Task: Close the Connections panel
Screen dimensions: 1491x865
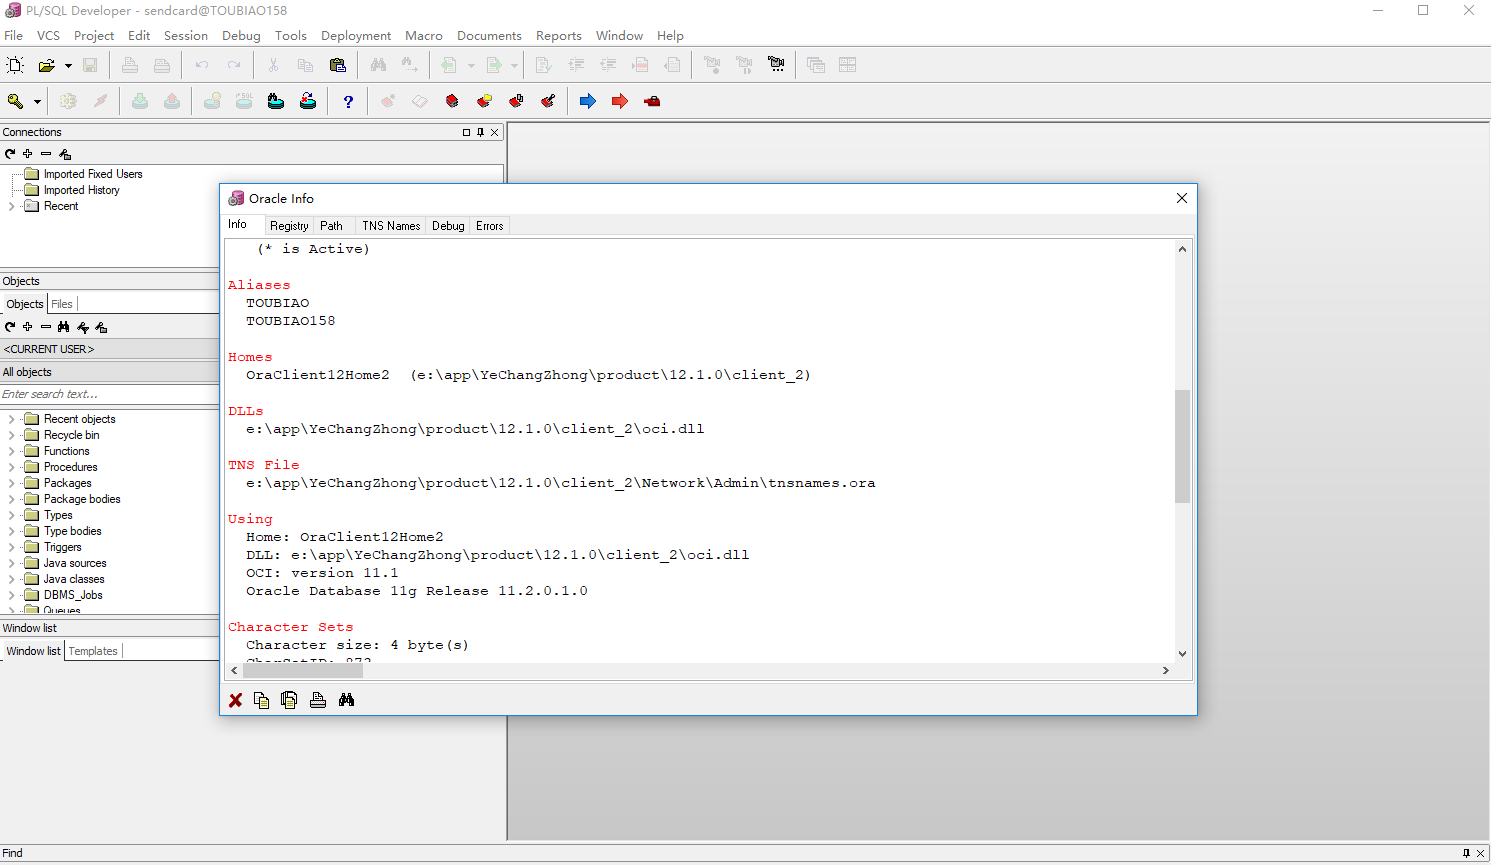Action: click(494, 132)
